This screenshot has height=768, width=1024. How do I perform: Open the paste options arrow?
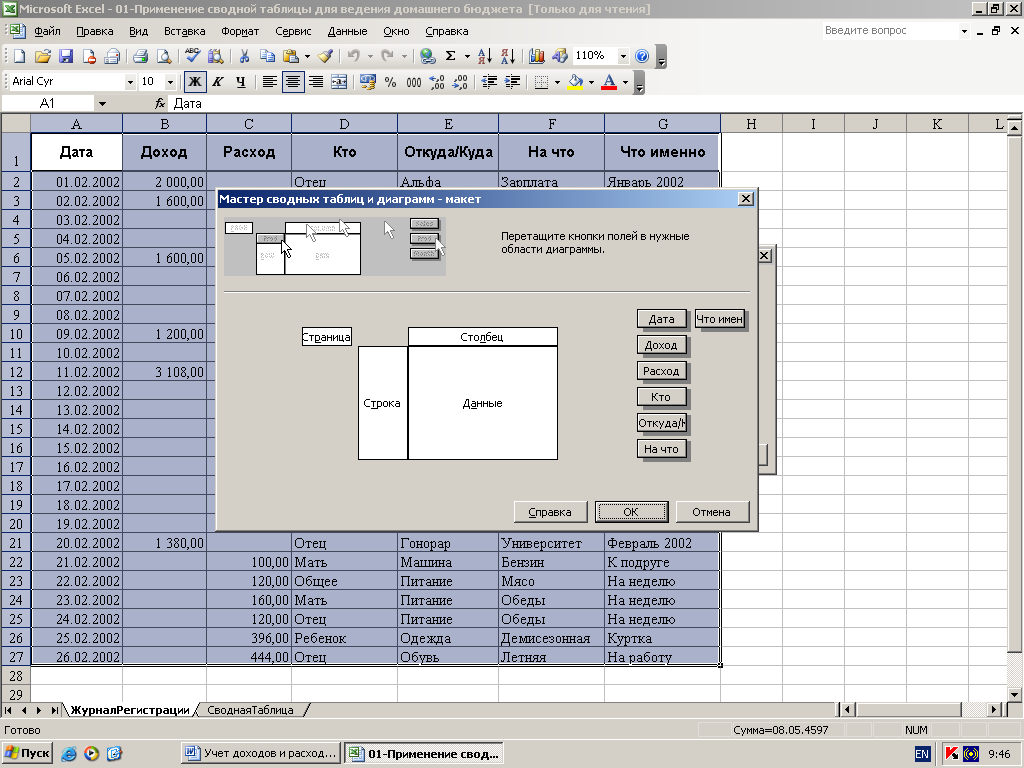[x=307, y=56]
